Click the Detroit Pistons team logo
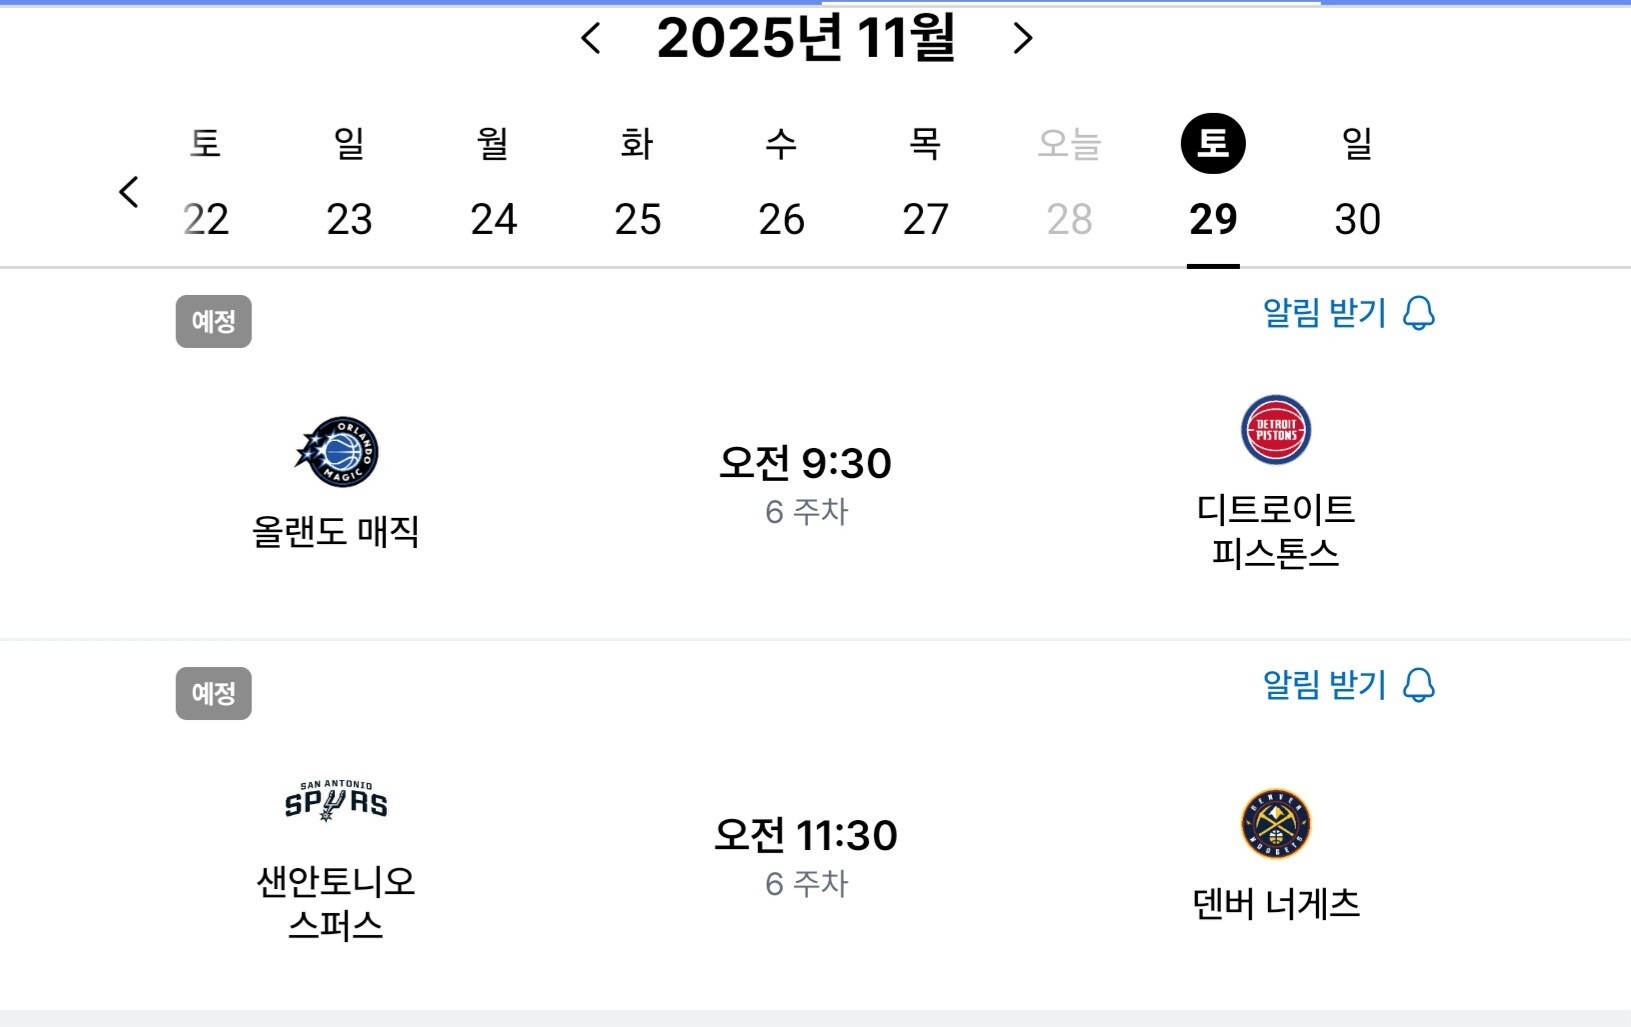1631x1027 pixels. point(1275,430)
